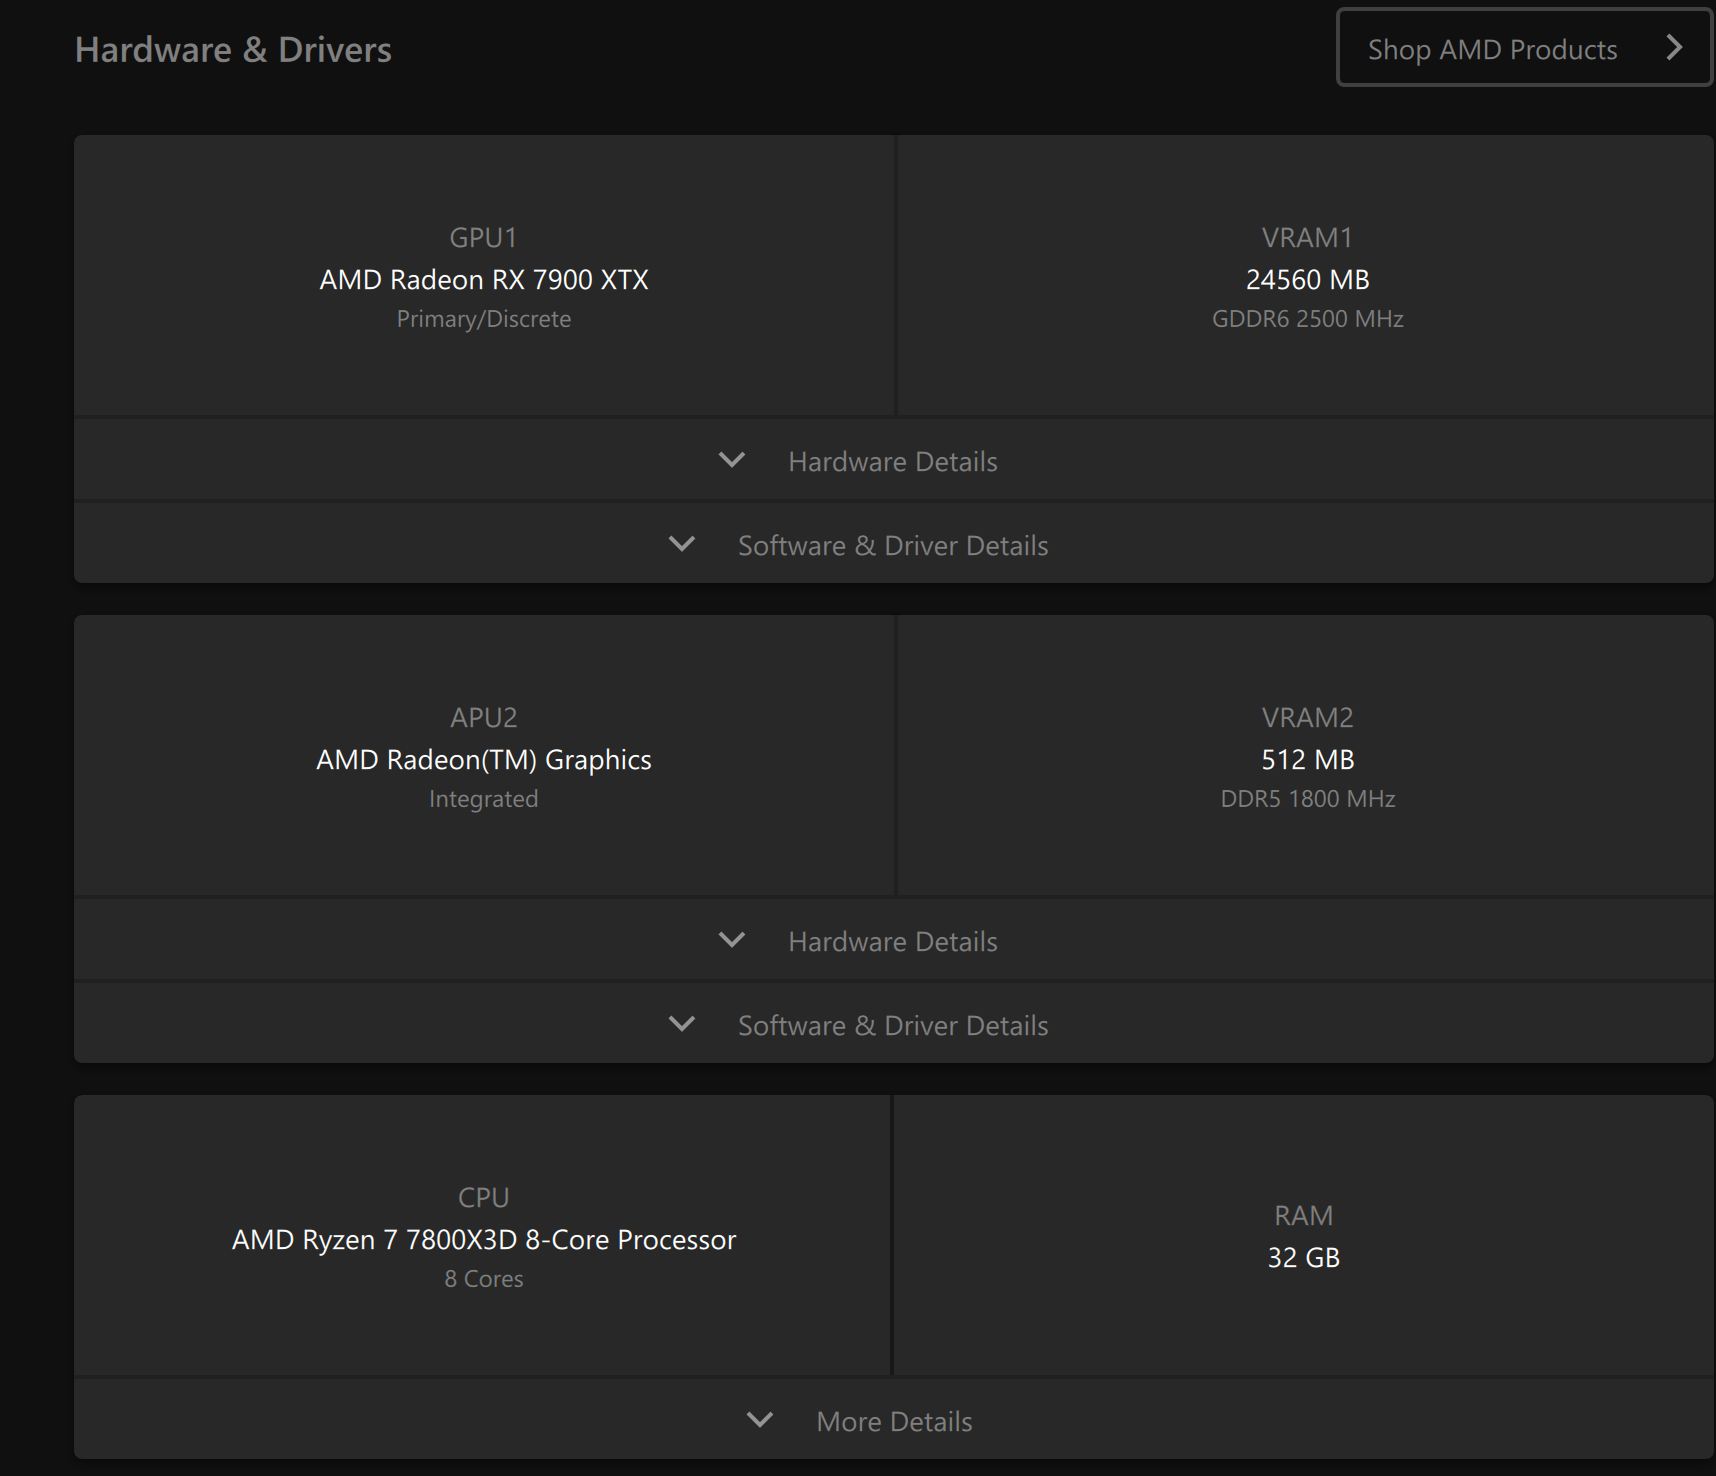The image size is (1716, 1476).
Task: Click the DDR5 1800 MHz text
Action: pyautogui.click(x=1307, y=799)
